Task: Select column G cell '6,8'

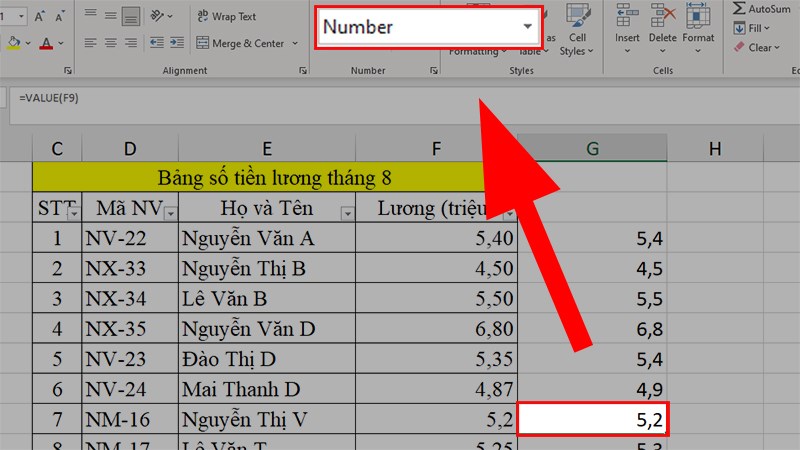Action: tap(592, 329)
